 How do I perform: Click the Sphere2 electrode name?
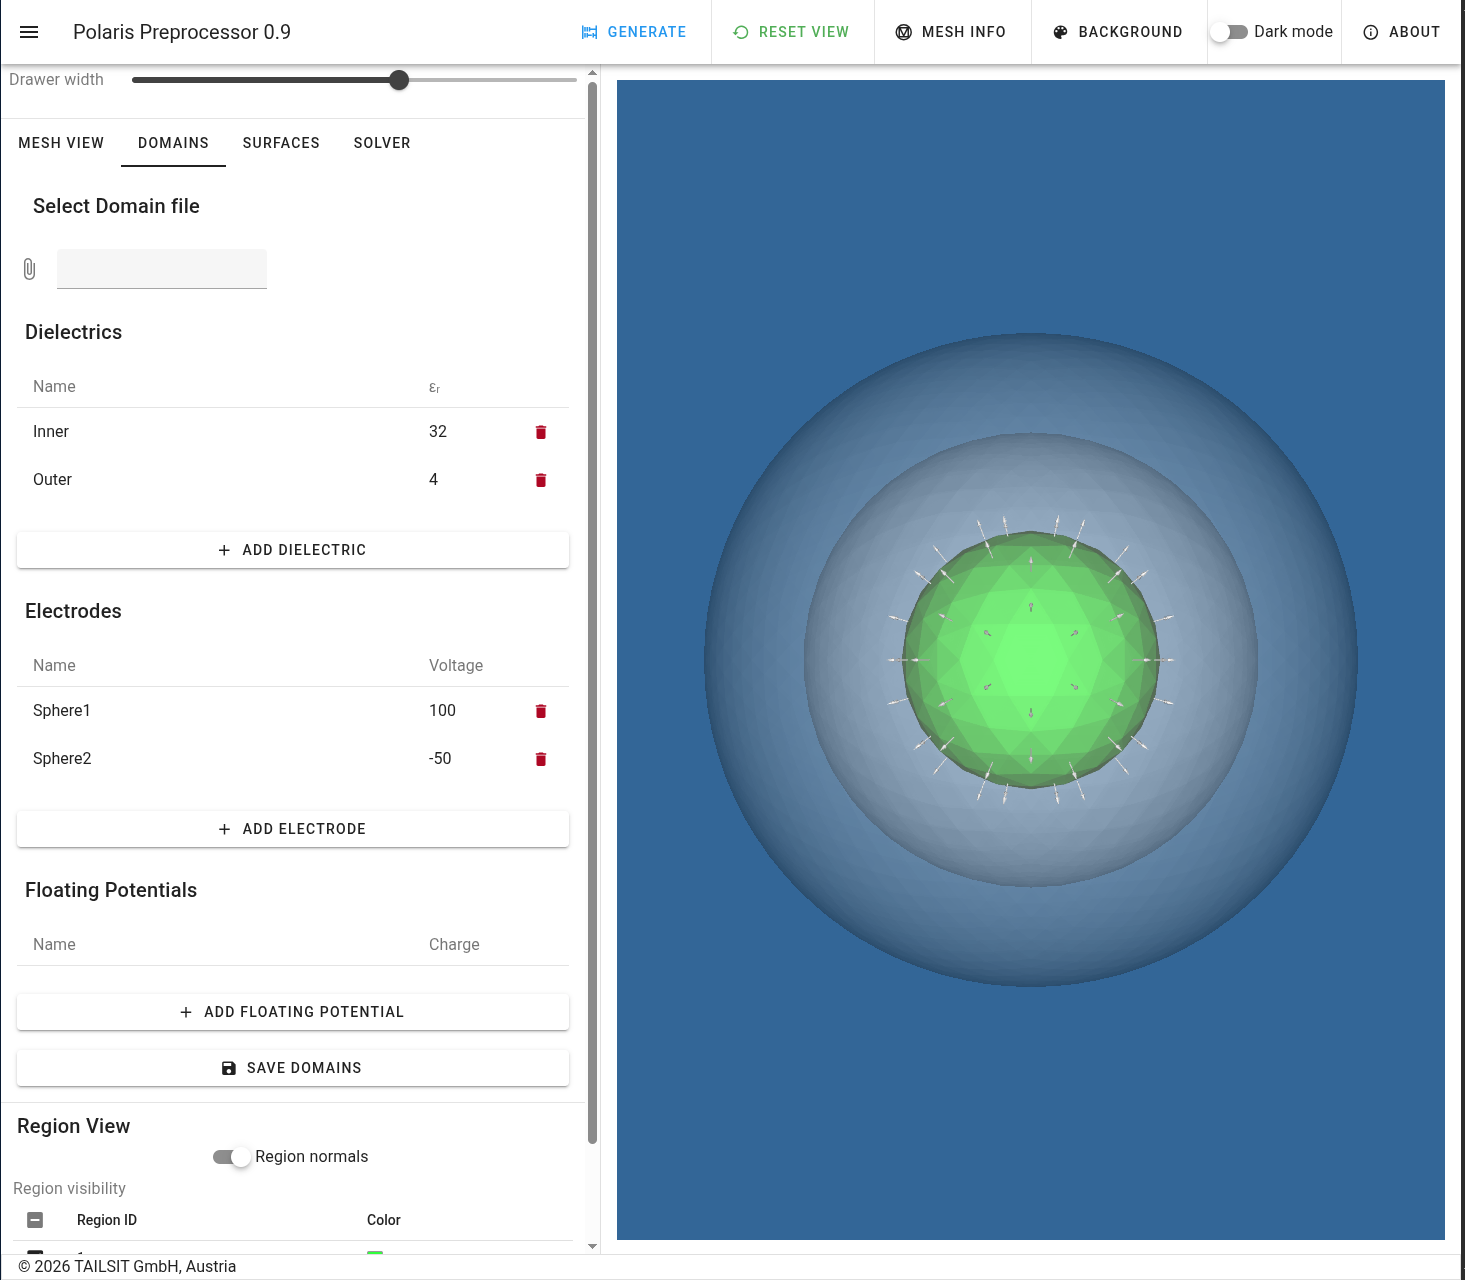[62, 759]
